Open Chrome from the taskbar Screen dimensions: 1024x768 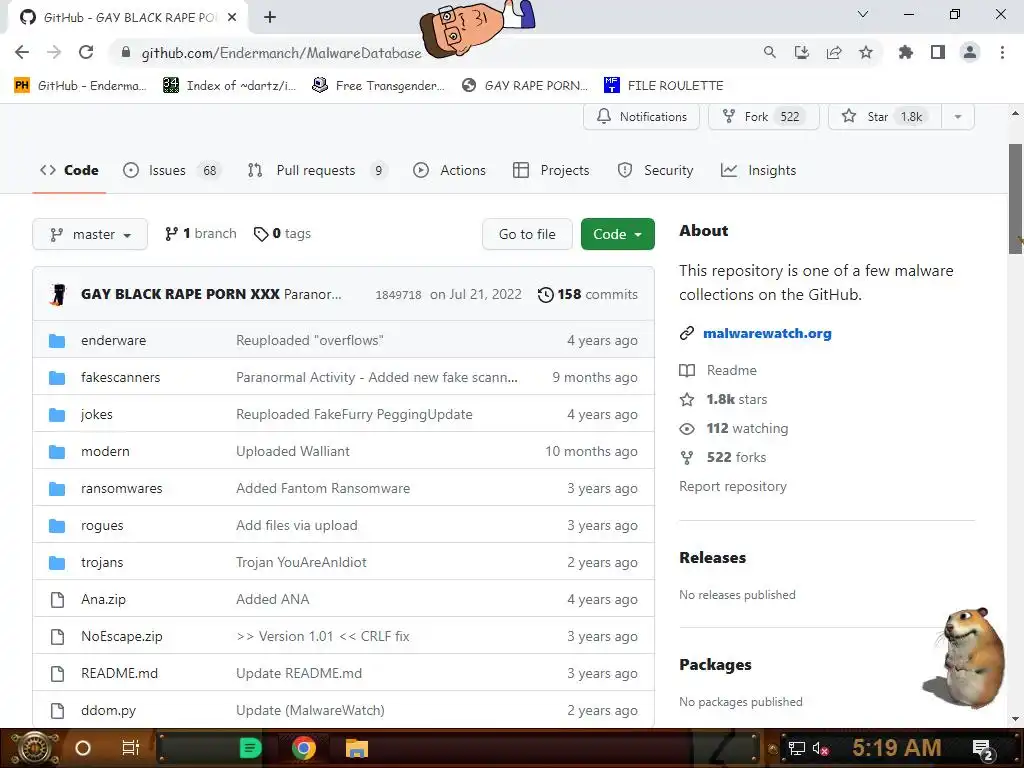pos(303,748)
